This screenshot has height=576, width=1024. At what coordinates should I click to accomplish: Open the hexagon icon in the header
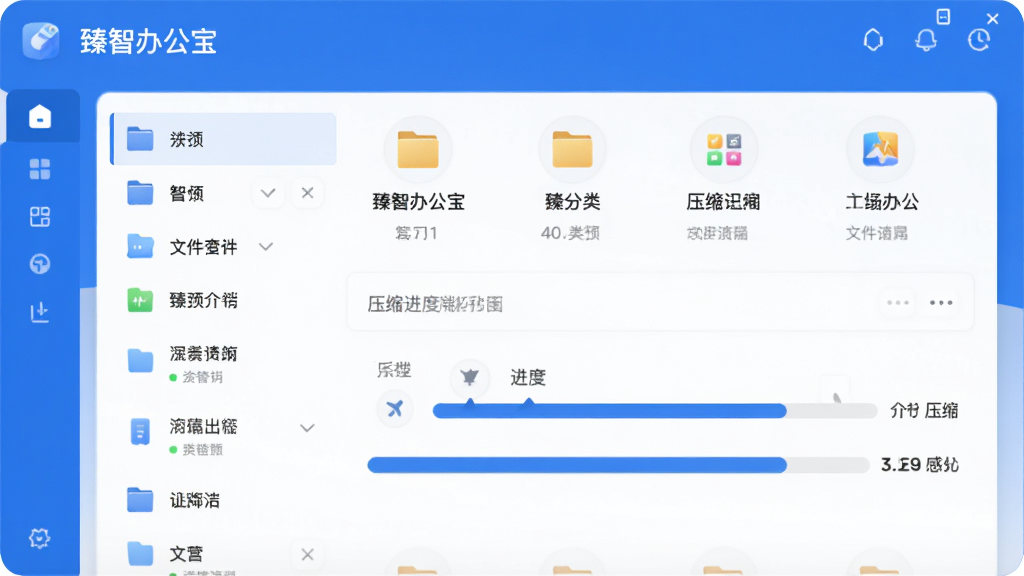pyautogui.click(x=873, y=40)
